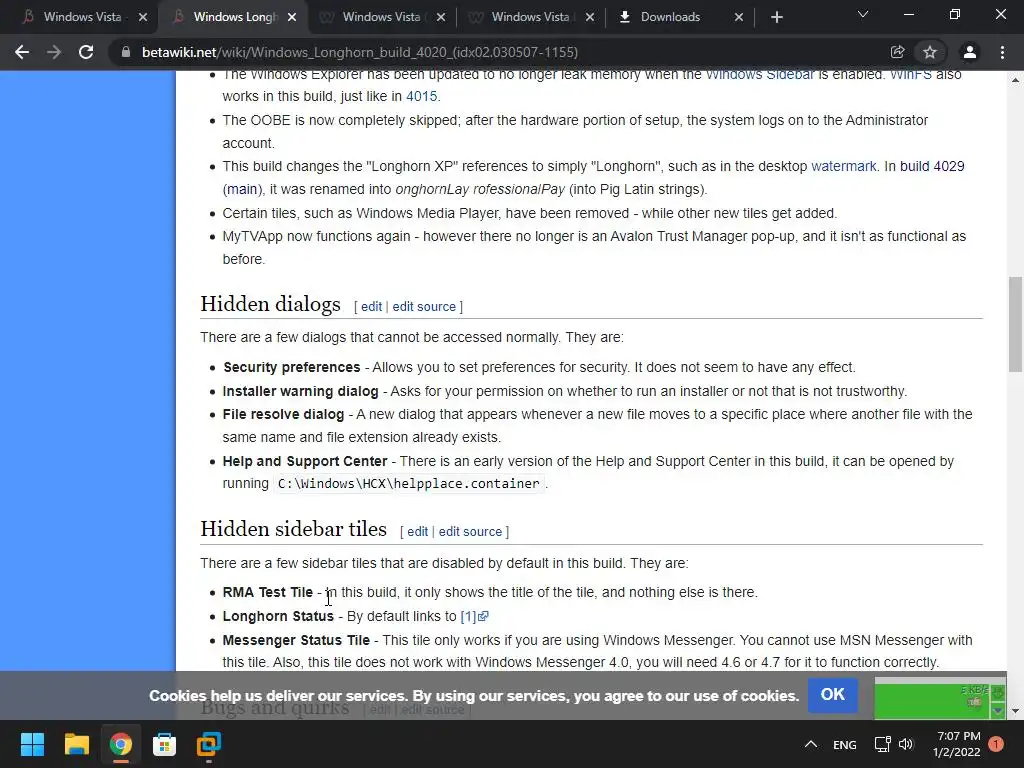Open Microsoft Store from the taskbar
Image resolution: width=1024 pixels, height=768 pixels.
pyautogui.click(x=165, y=744)
